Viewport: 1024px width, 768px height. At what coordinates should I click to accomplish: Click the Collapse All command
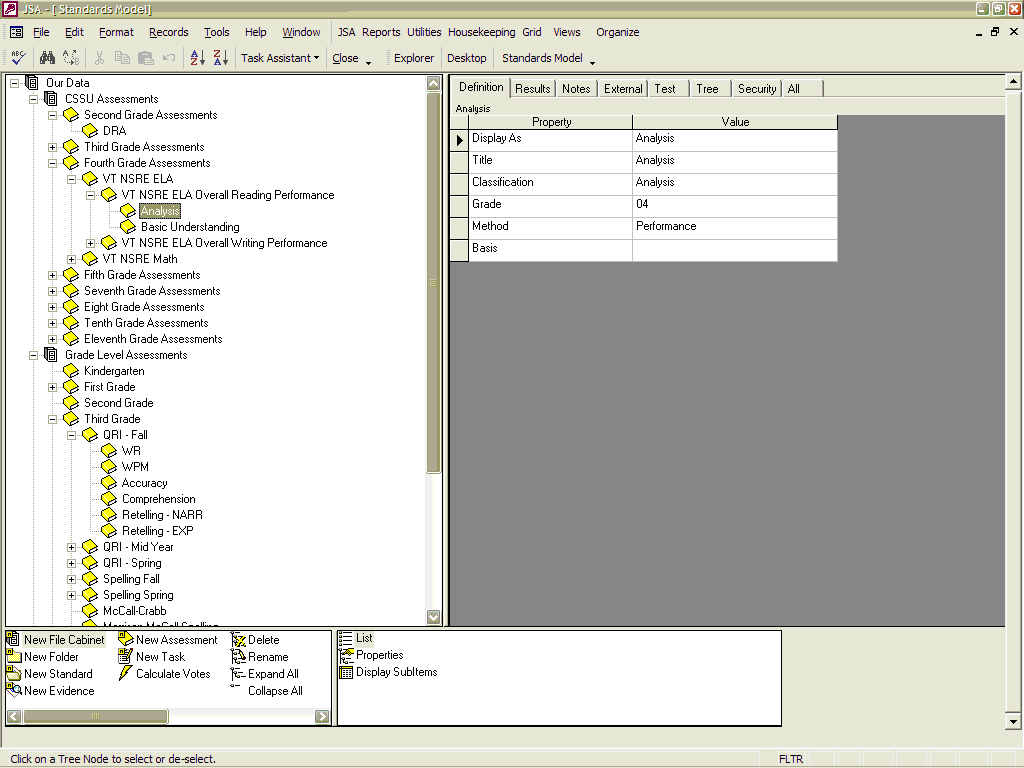275,691
